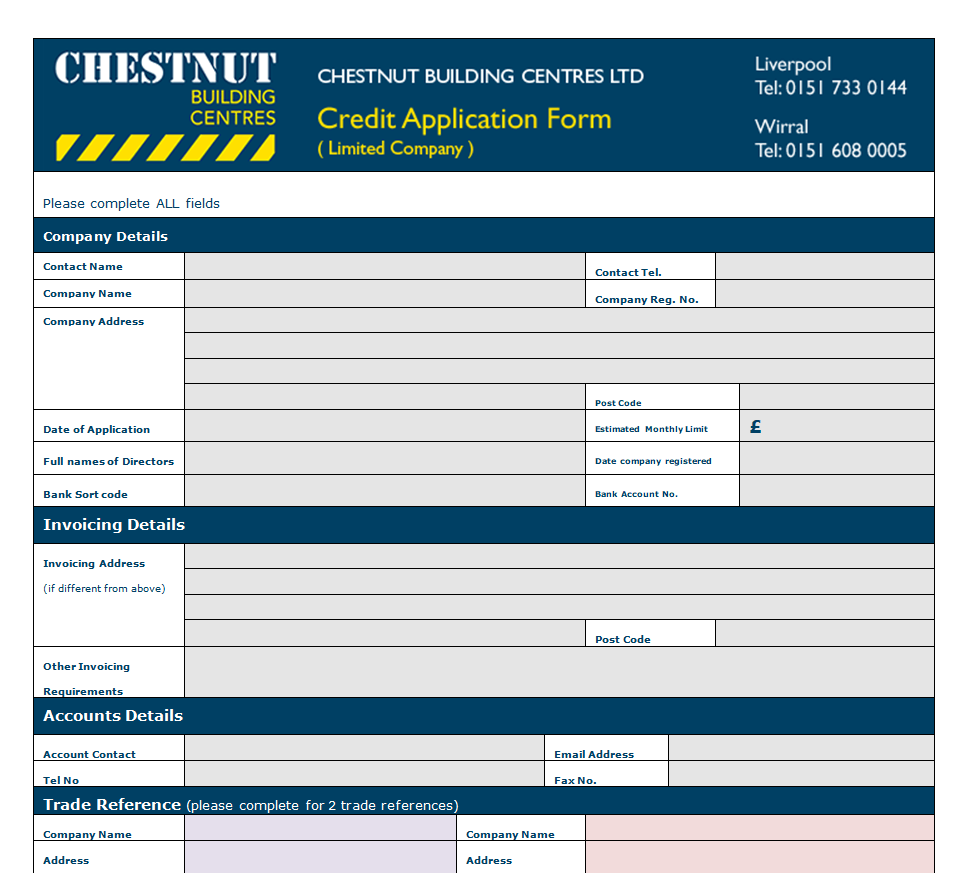Screen dimensions: 967x873
Task: Focus the Account Contact field
Action: pos(364,748)
